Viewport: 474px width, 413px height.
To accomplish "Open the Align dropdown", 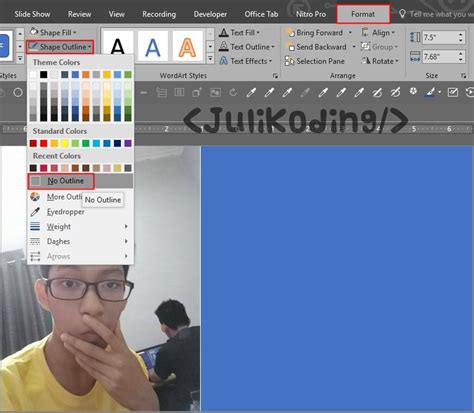I will point(378,33).
